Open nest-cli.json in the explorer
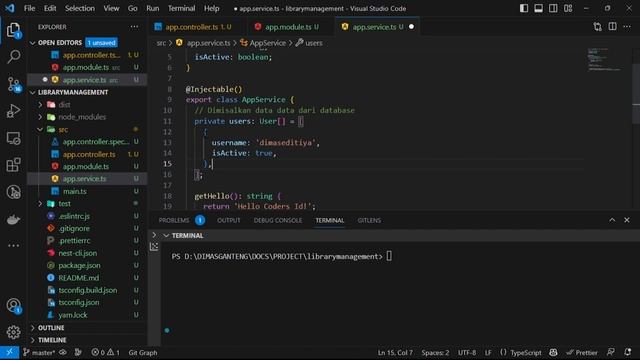The image size is (640, 360). 78,253
